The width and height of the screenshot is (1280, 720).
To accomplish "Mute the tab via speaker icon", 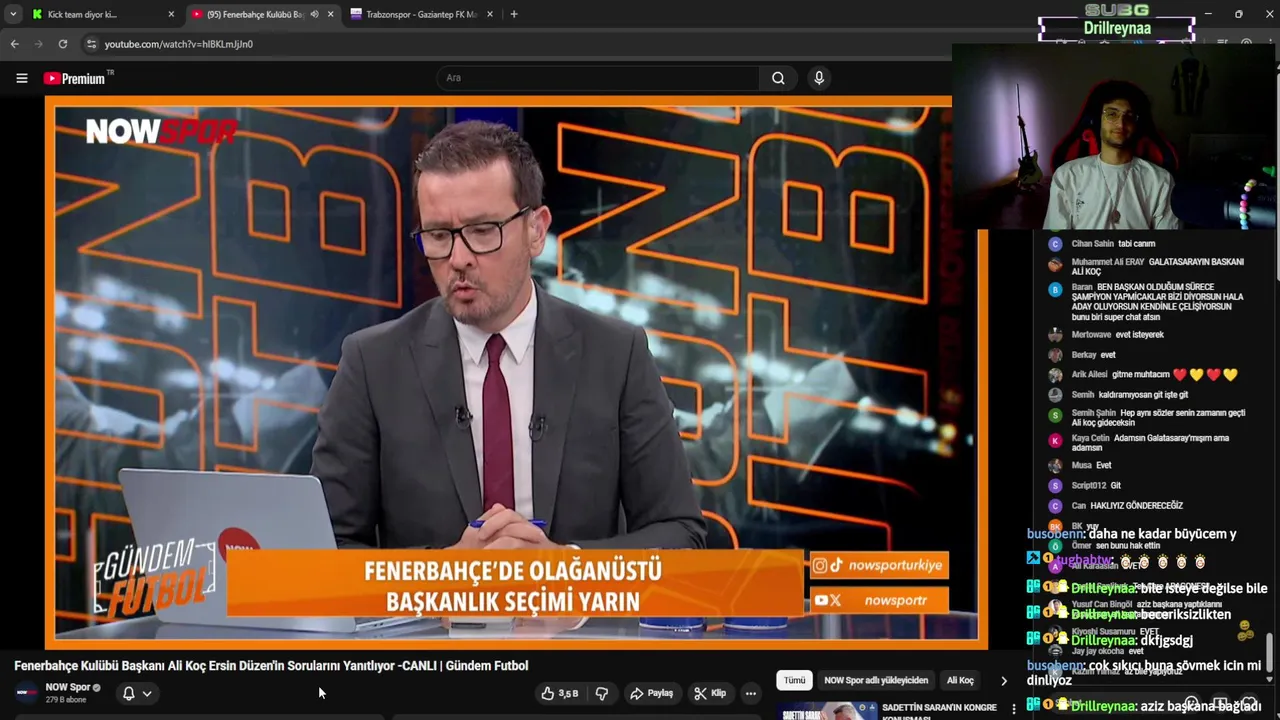I will 314,14.
